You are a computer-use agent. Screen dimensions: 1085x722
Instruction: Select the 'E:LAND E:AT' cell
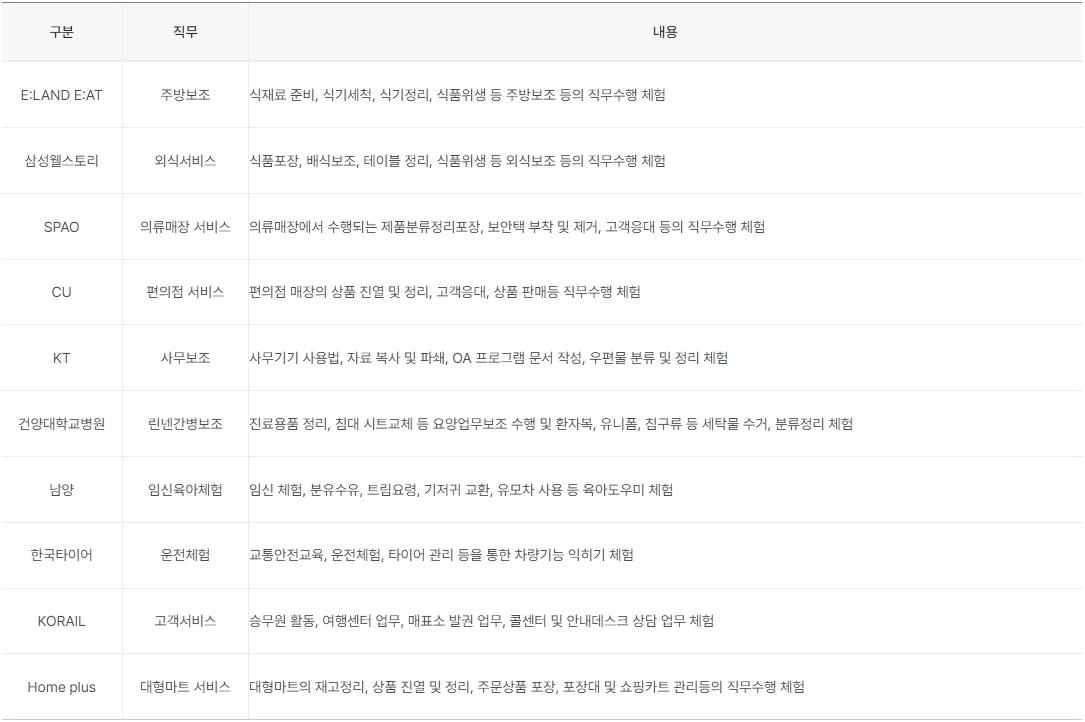[x=62, y=95]
